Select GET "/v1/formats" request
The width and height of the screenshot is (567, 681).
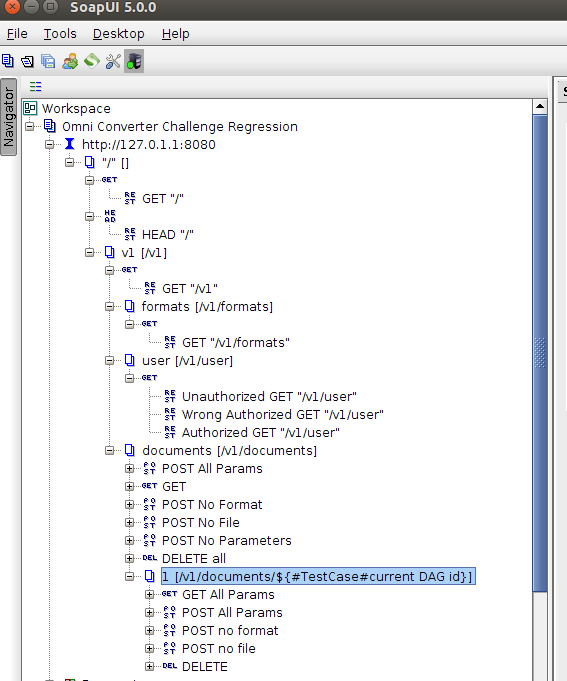click(236, 343)
